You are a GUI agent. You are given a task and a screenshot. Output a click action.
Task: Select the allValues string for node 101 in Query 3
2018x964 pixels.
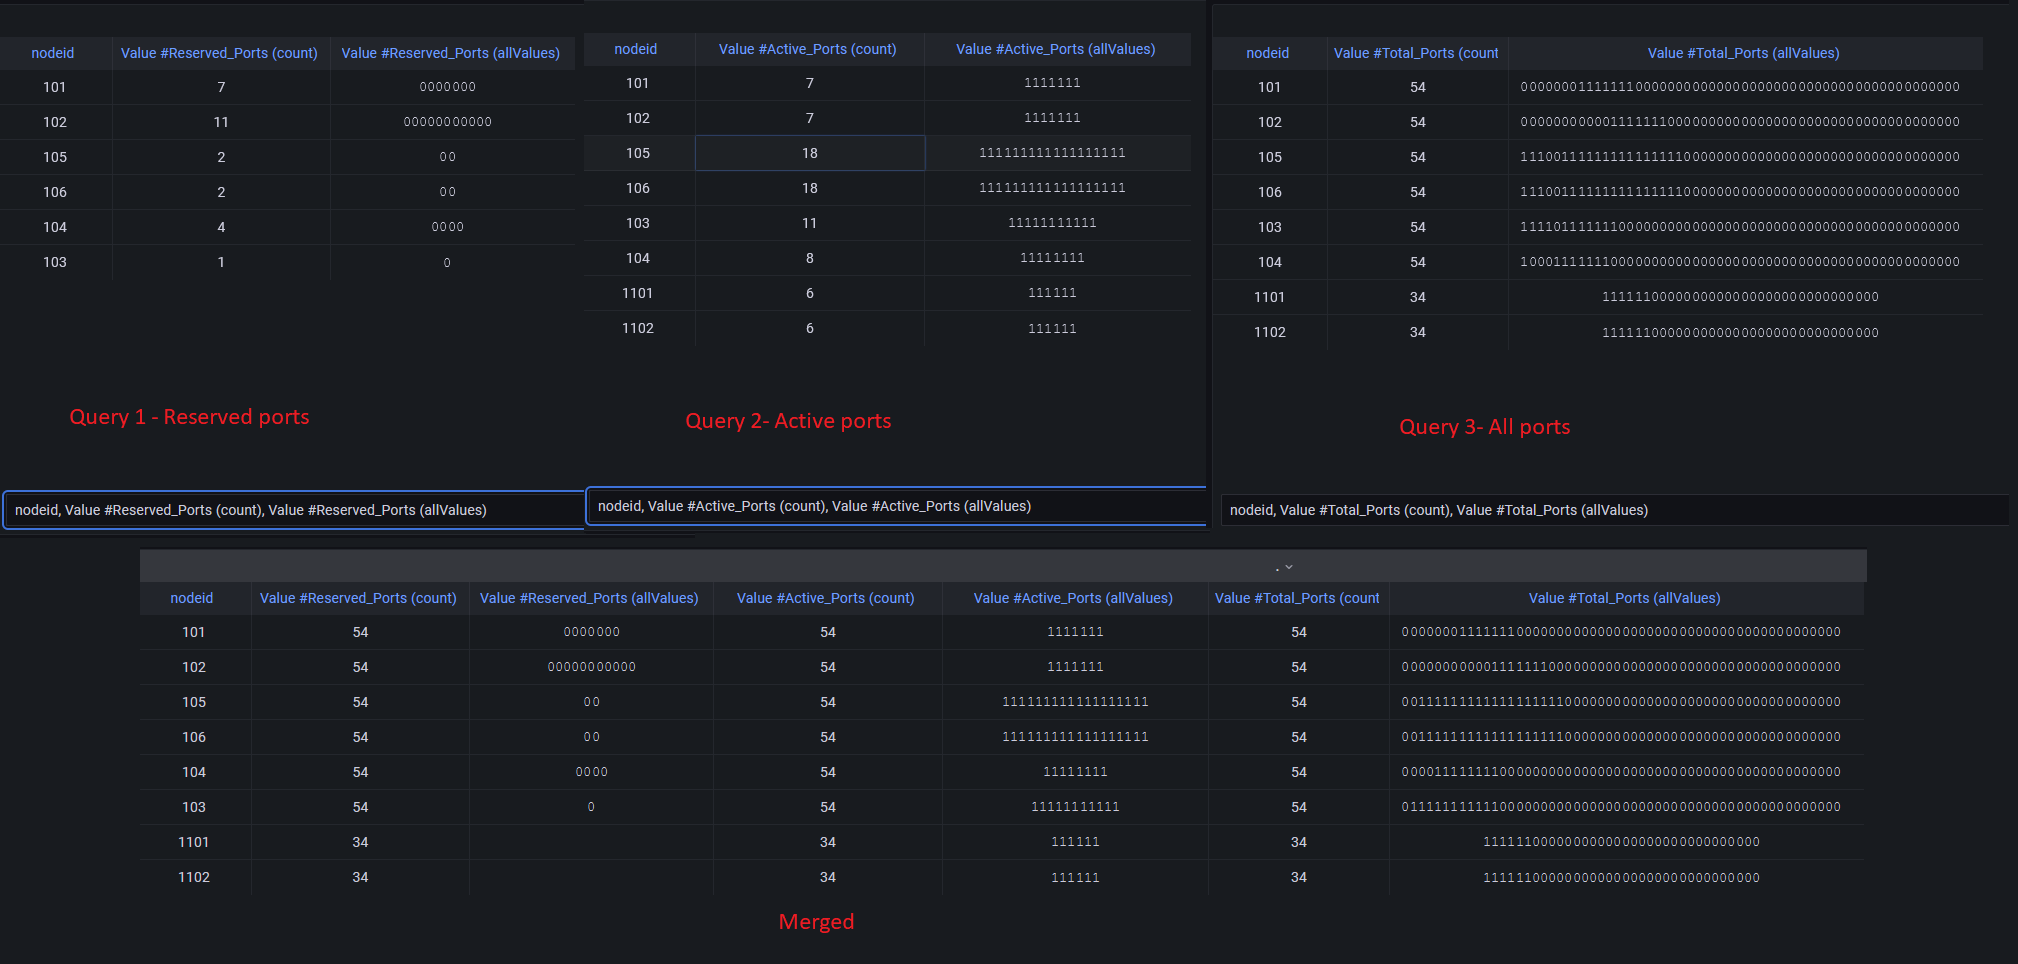coord(1741,87)
